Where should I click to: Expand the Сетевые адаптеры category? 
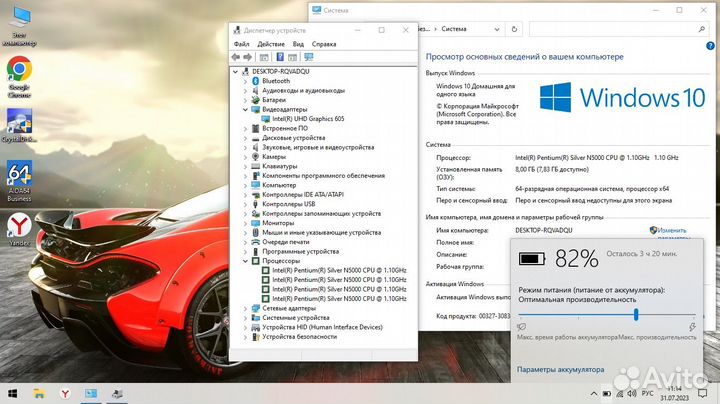coord(245,308)
